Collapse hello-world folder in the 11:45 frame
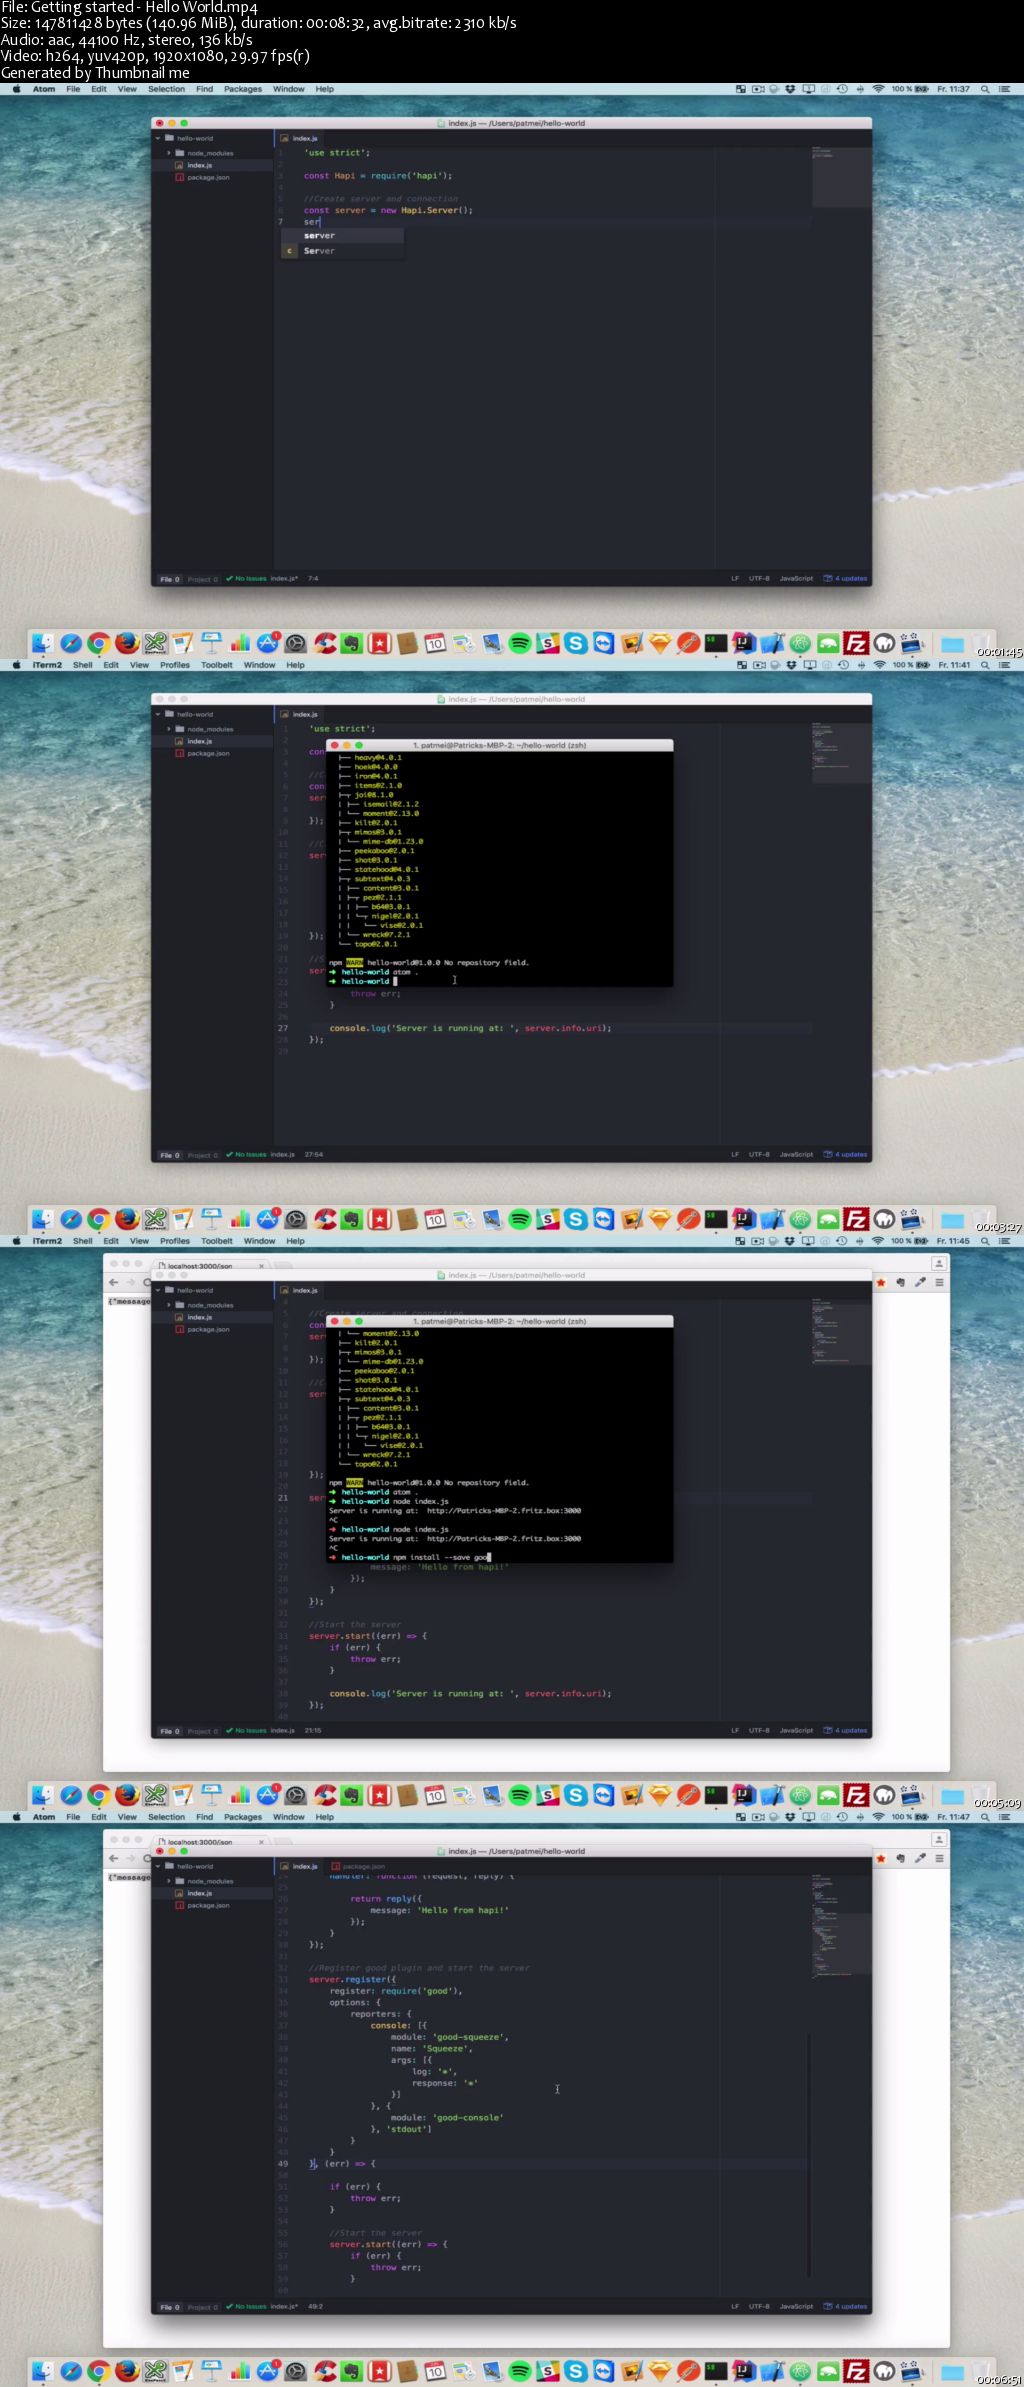This screenshot has height=2387, width=1024. click(x=158, y=1291)
